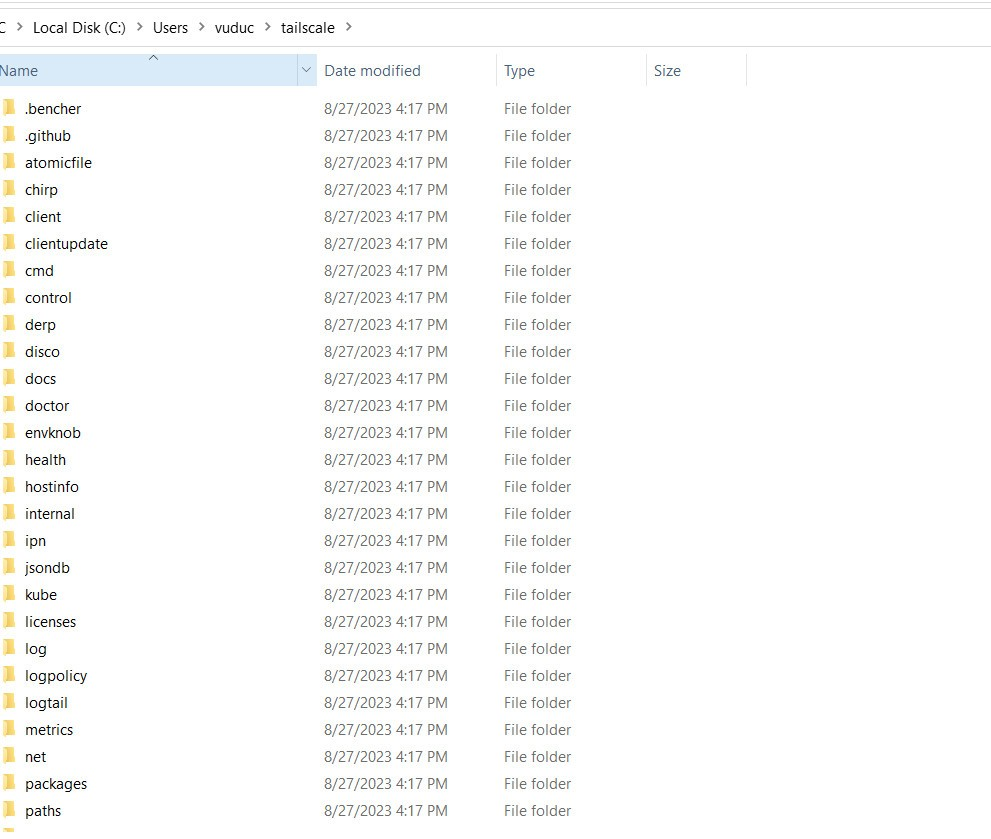Click the logtail folder icon
This screenshot has height=839, width=991.
coord(9,702)
